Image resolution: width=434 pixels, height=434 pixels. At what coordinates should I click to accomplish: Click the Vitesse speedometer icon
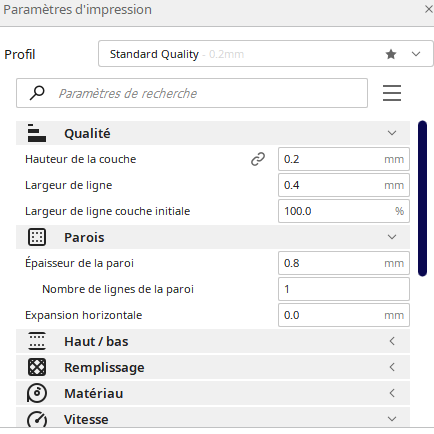pos(37,419)
